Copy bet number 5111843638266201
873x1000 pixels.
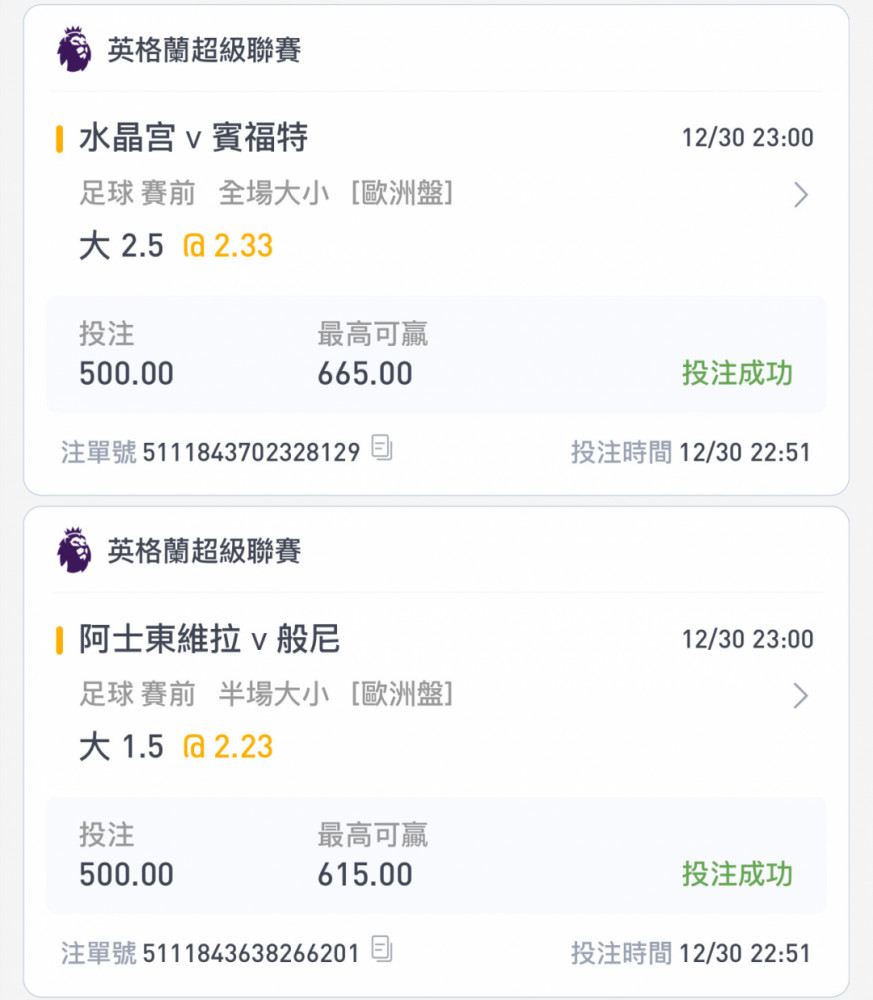[x=380, y=950]
